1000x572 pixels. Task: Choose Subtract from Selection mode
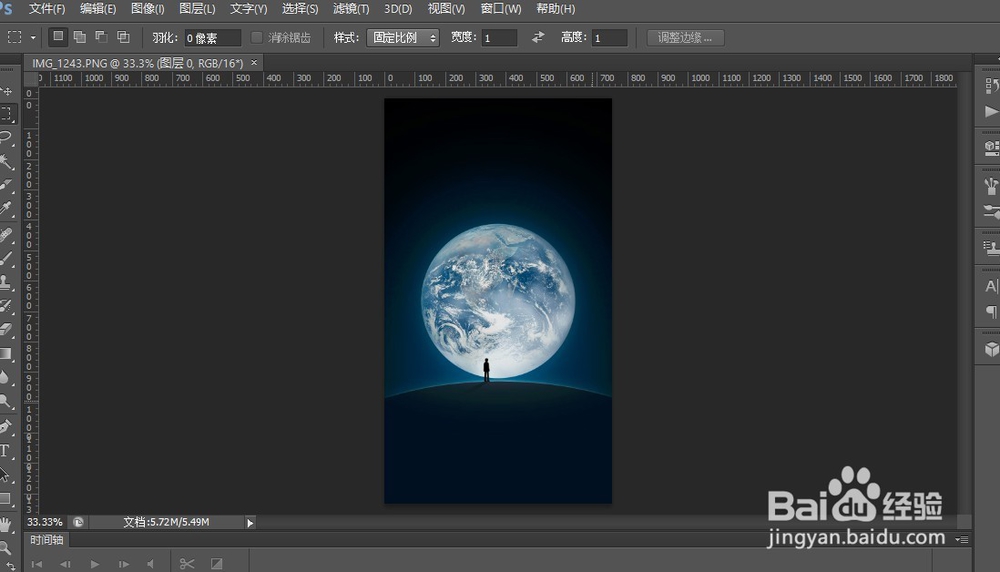pos(101,37)
